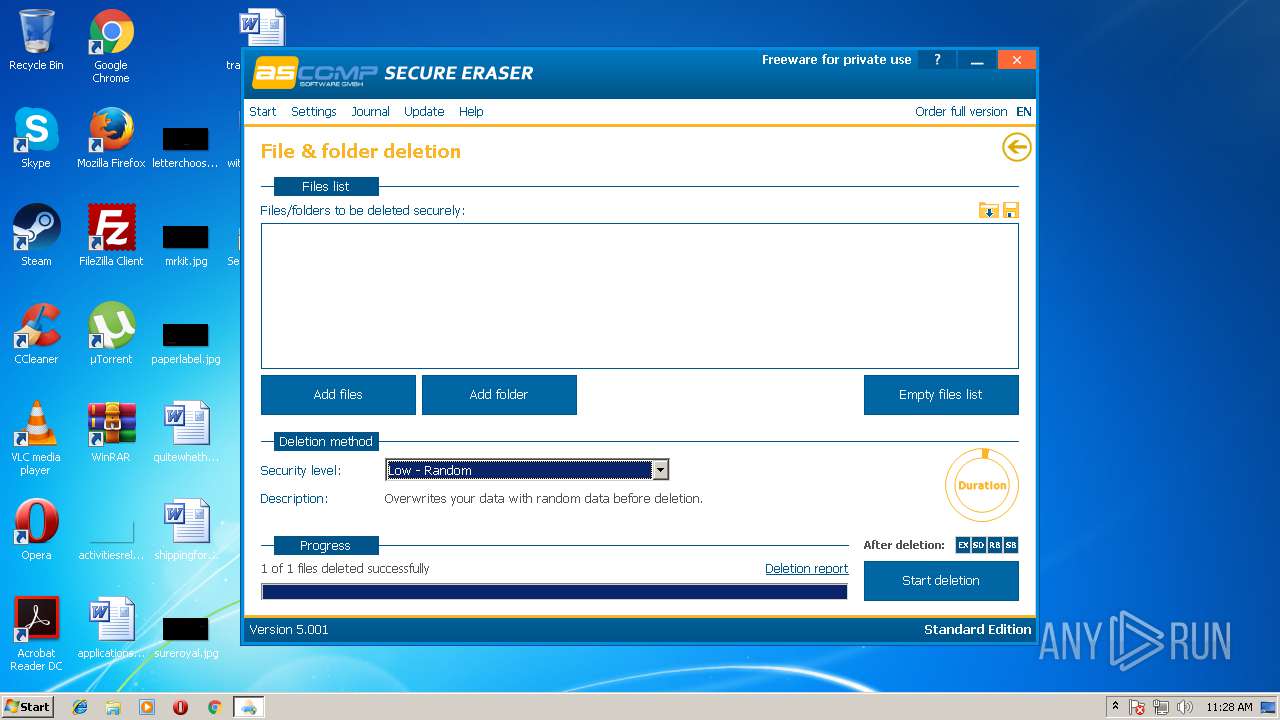The width and height of the screenshot is (1280, 720).
Task: Select the letterchoos... desktop file
Action: pos(186,147)
